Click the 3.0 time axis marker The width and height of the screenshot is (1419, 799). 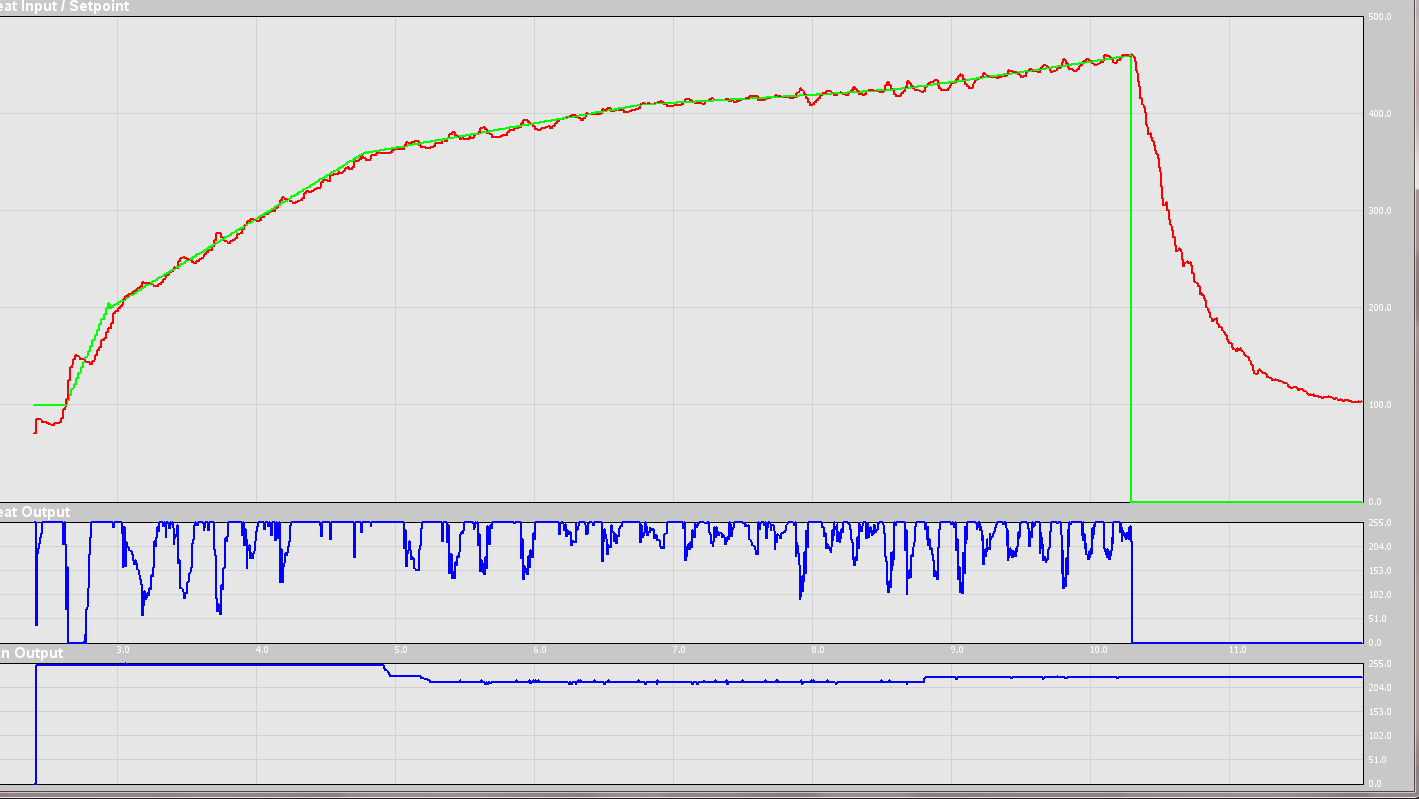pyautogui.click(x=123, y=650)
